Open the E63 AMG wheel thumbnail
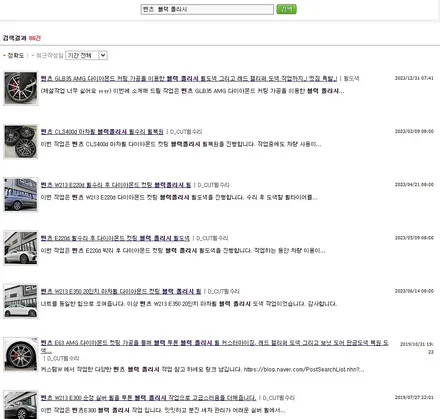Viewport: 440px width, 419px height. click(x=21, y=354)
